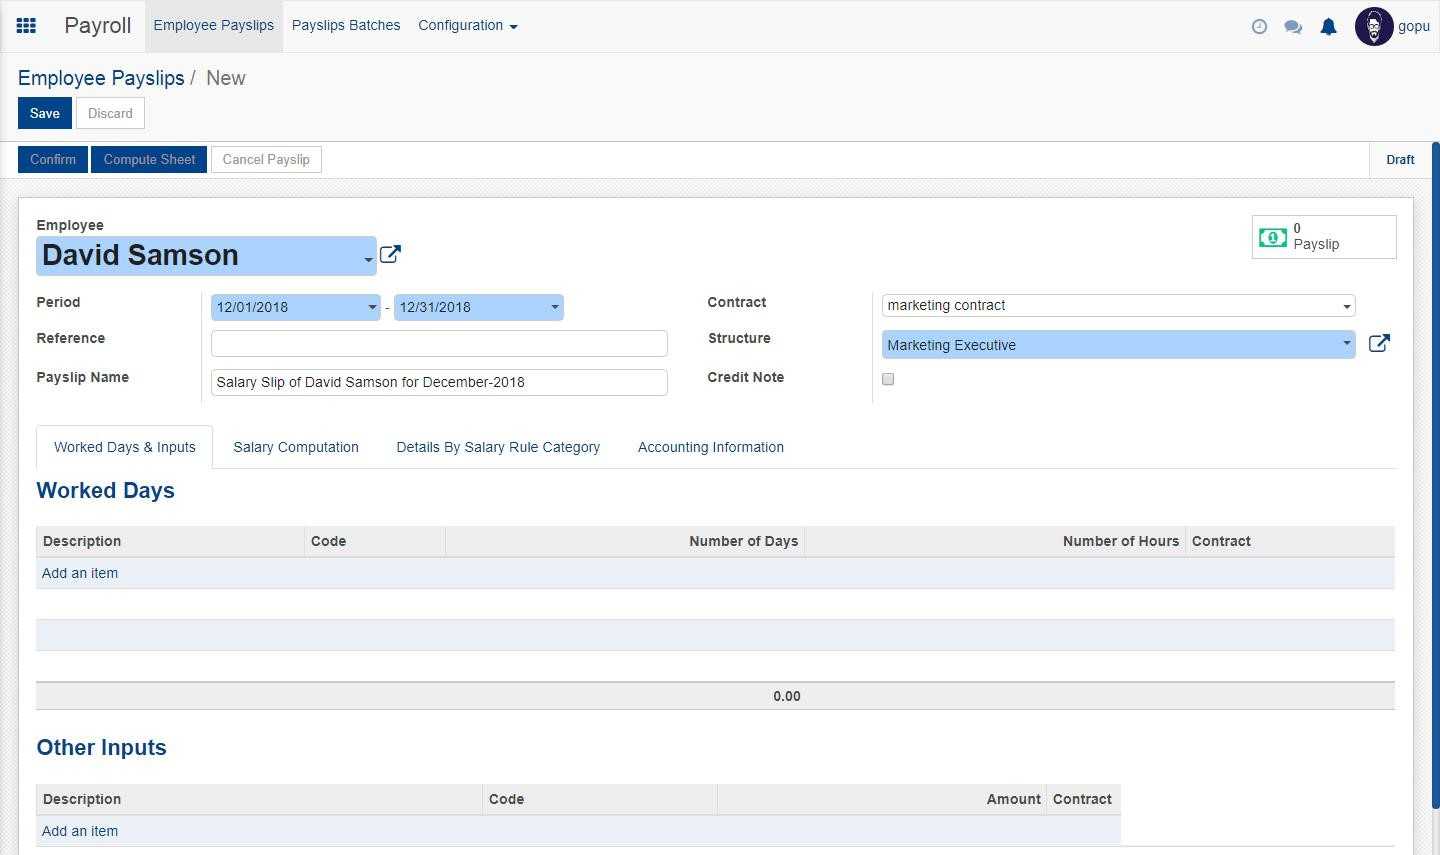Open Structure external link icon

tap(1379, 344)
